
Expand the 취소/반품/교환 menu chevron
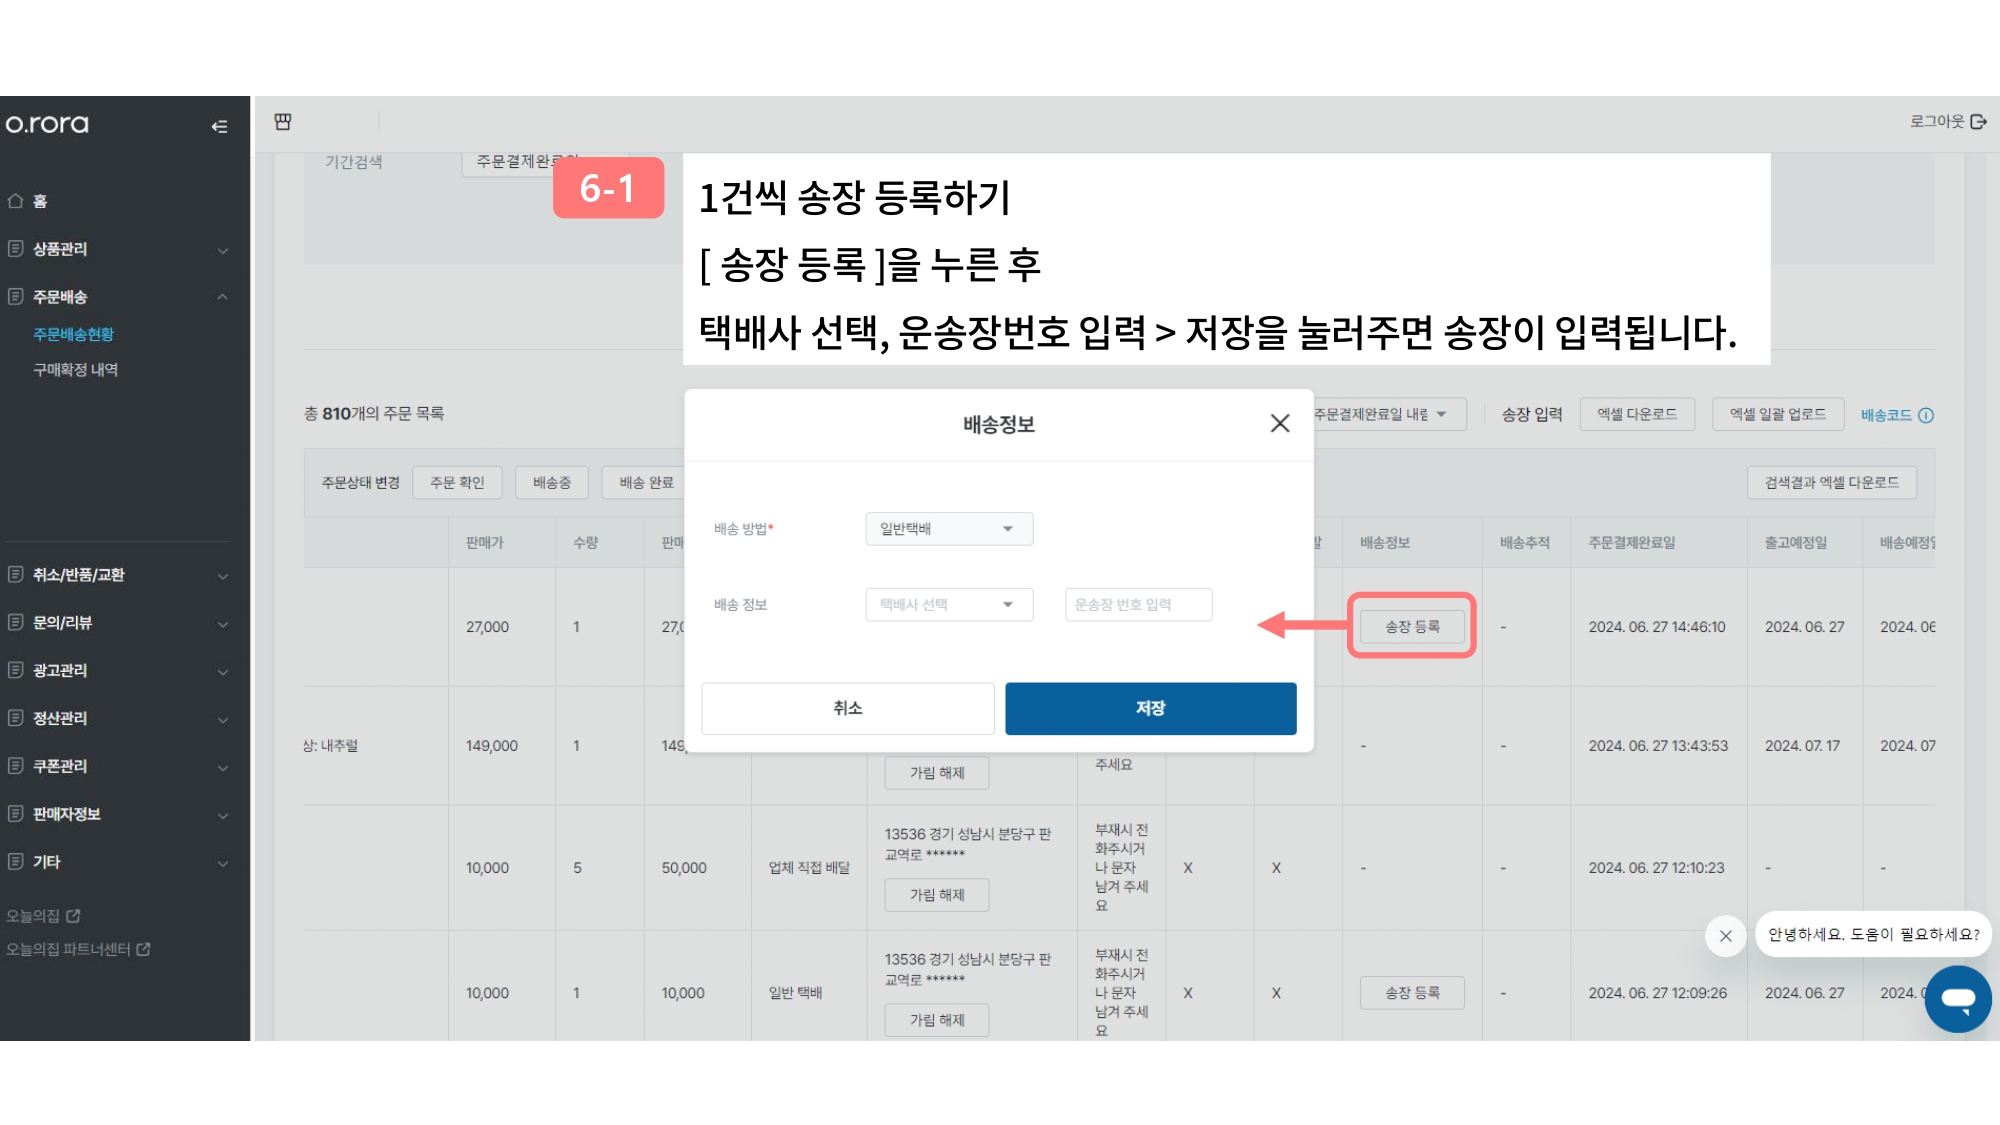coord(223,576)
